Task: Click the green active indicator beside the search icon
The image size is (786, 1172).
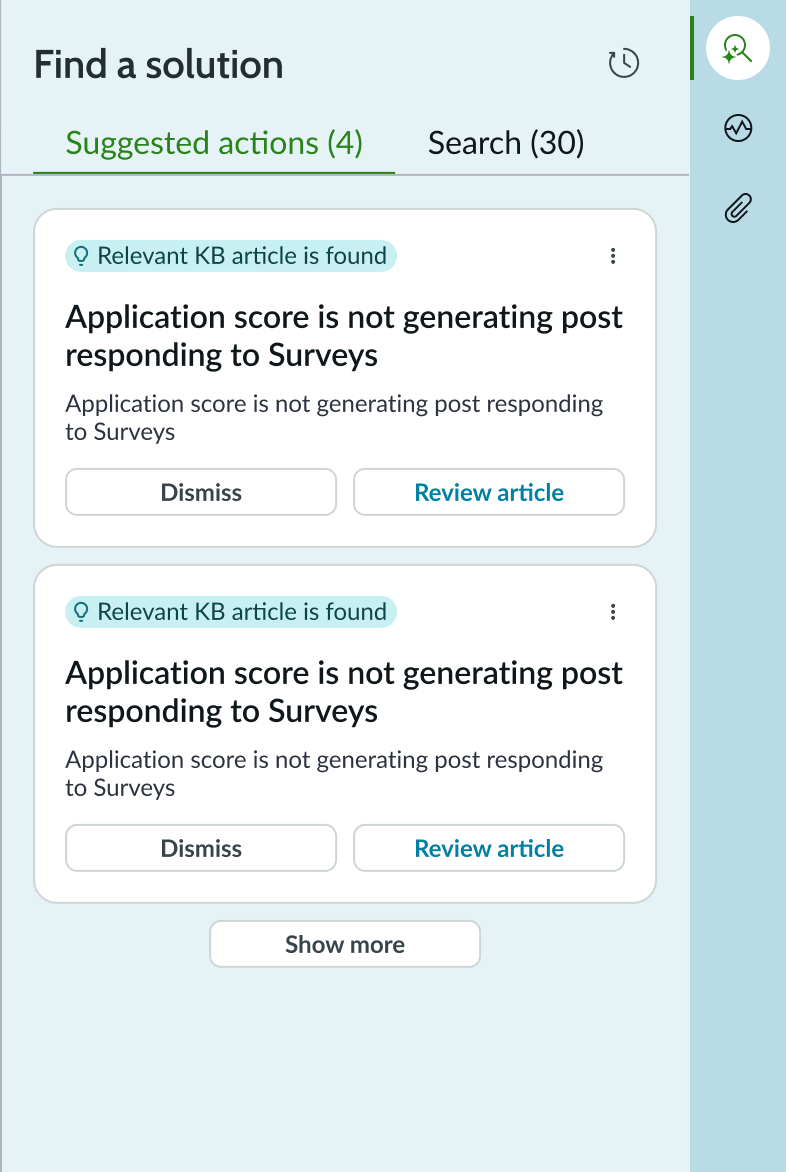Action: (692, 47)
